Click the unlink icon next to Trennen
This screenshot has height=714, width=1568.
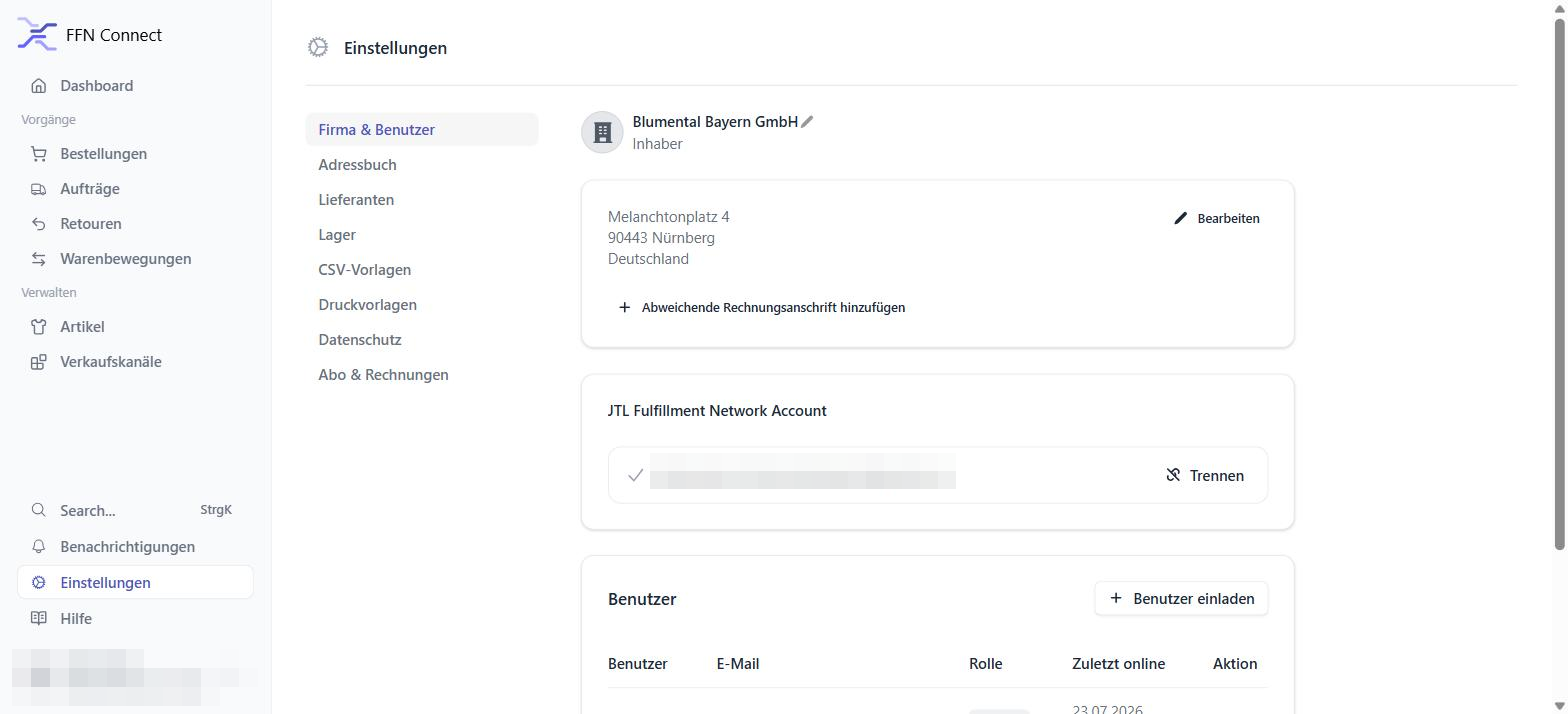tap(1173, 475)
